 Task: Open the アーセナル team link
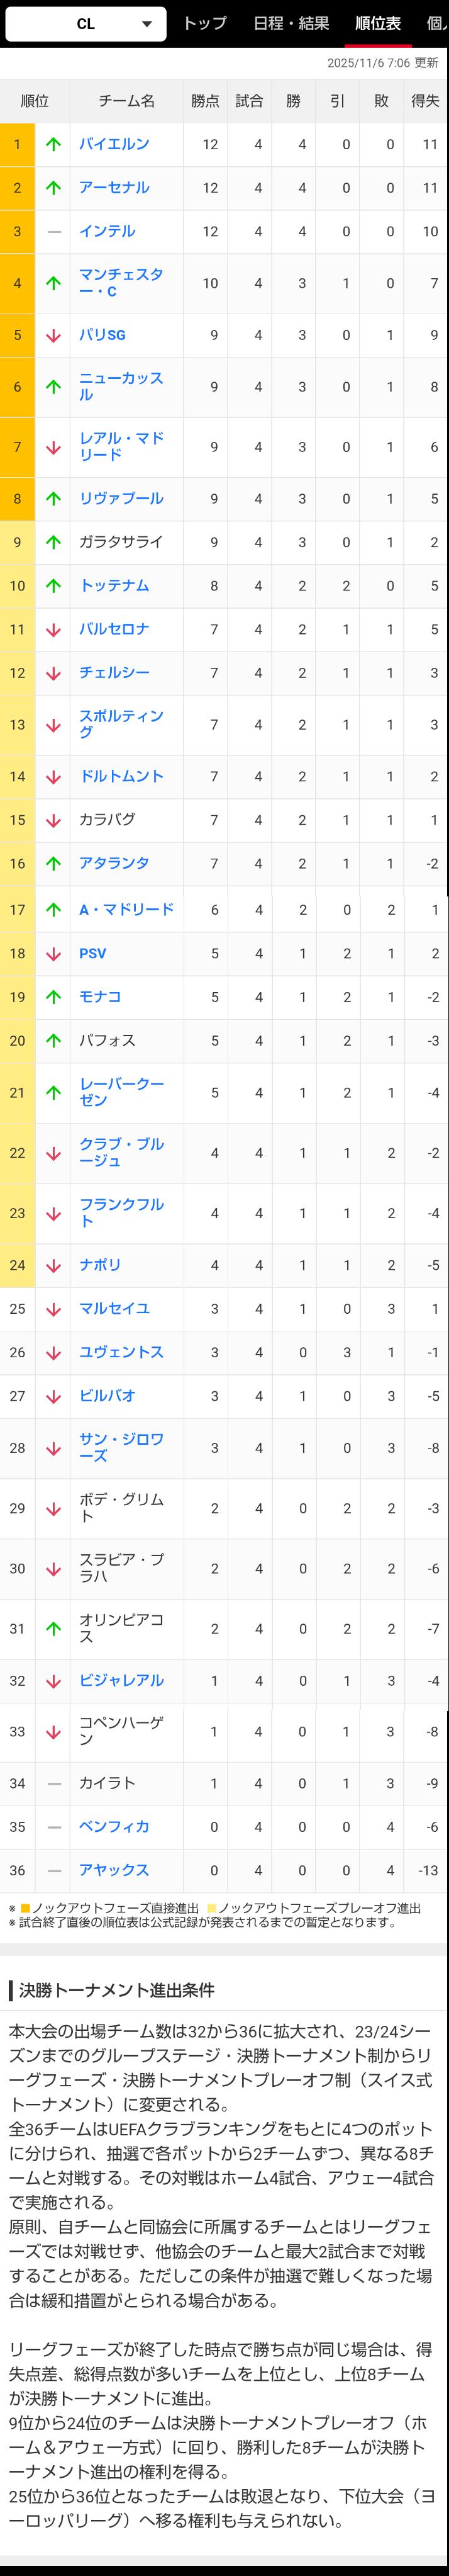pyautogui.click(x=114, y=188)
